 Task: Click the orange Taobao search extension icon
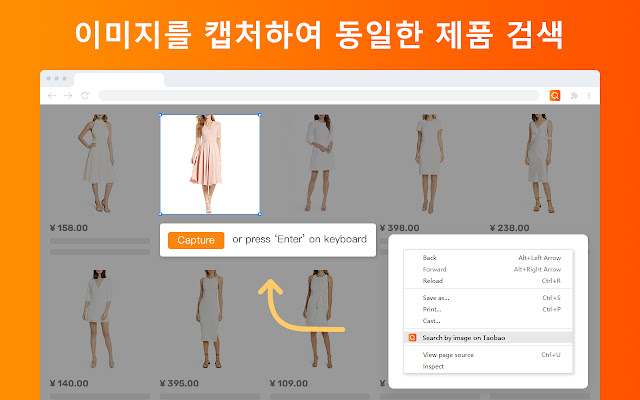[555, 96]
